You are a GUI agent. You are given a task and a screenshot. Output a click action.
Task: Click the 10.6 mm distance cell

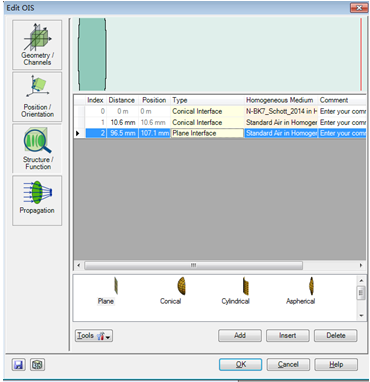[x=122, y=122]
